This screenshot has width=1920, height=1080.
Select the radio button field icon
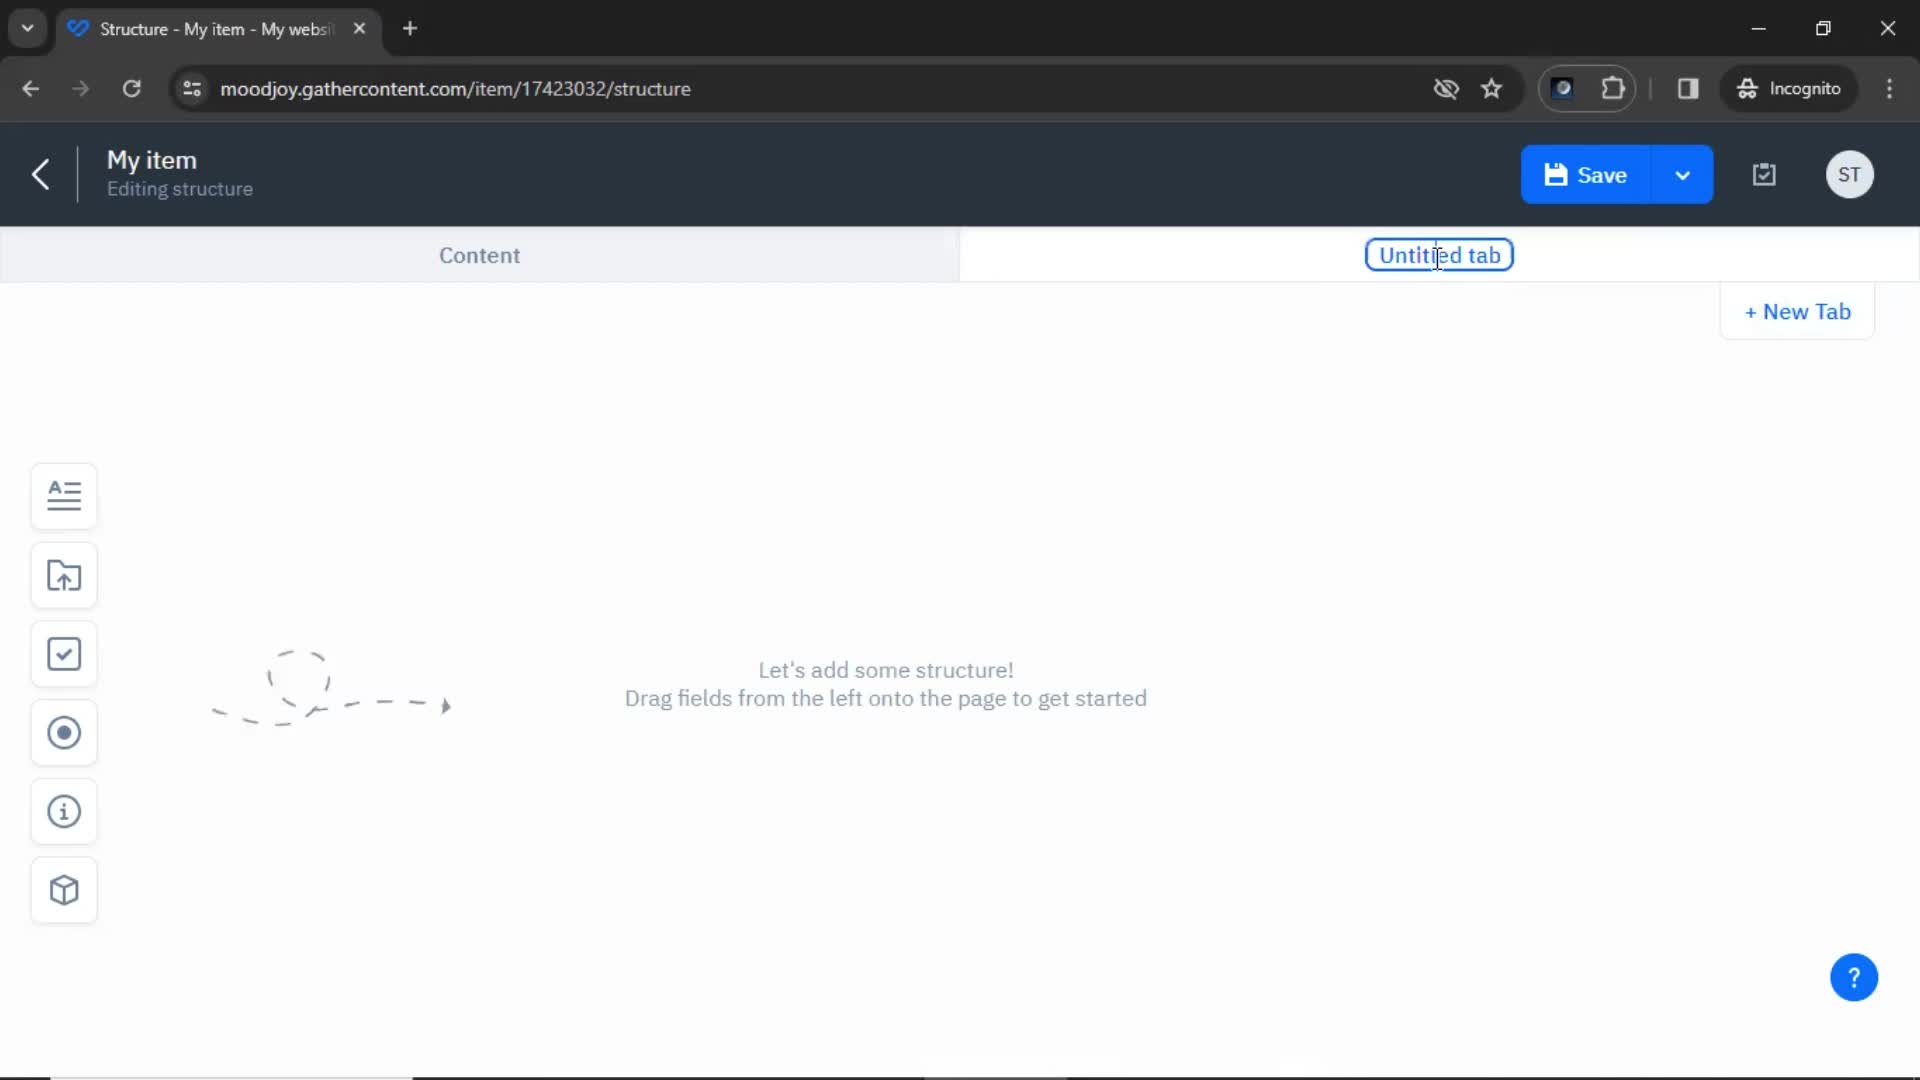pos(64,733)
